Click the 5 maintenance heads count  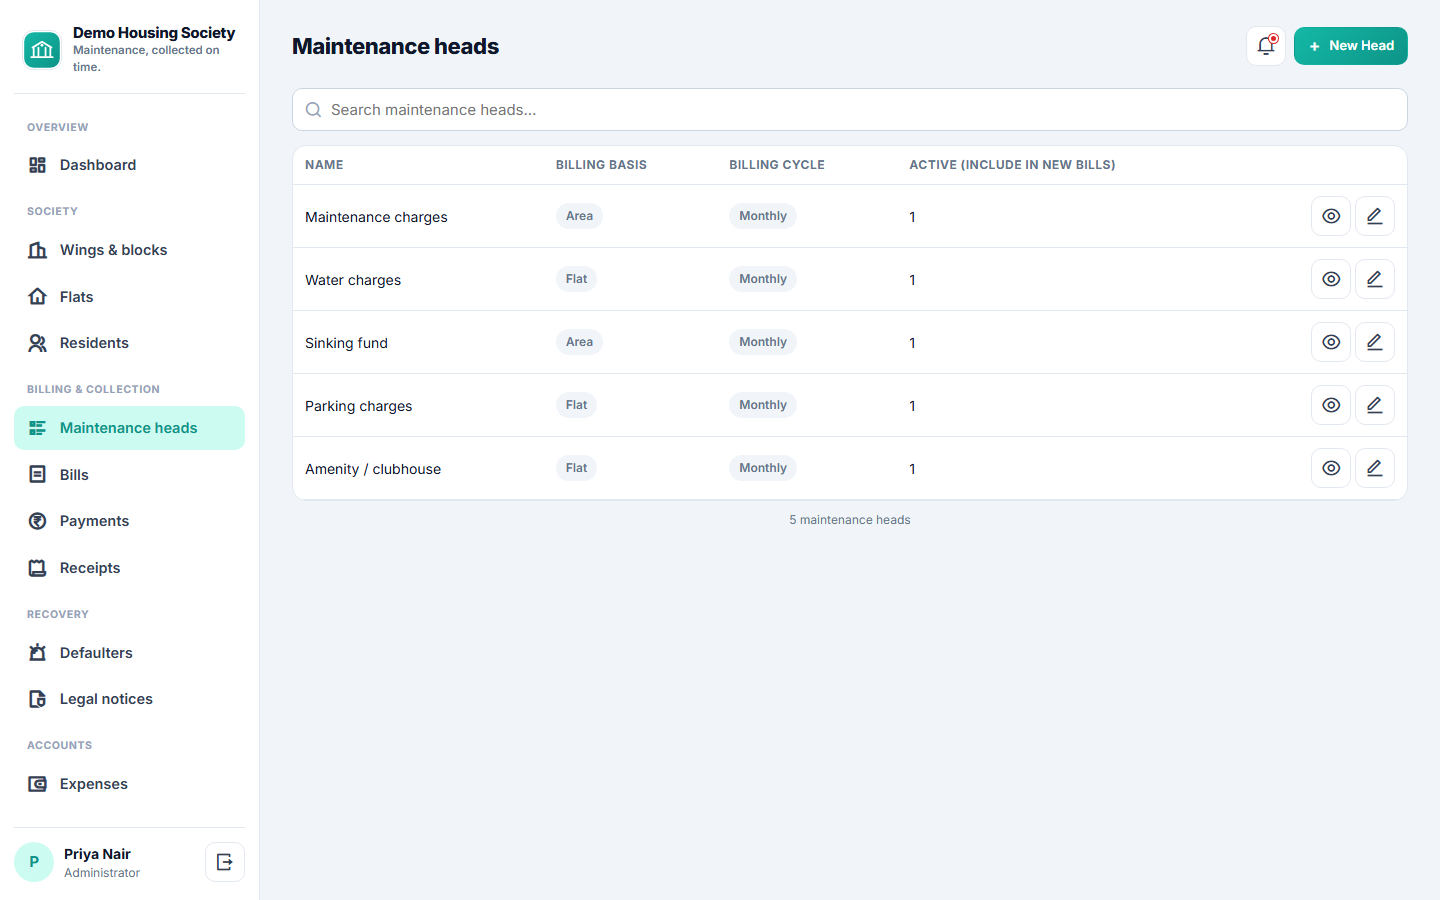point(850,520)
